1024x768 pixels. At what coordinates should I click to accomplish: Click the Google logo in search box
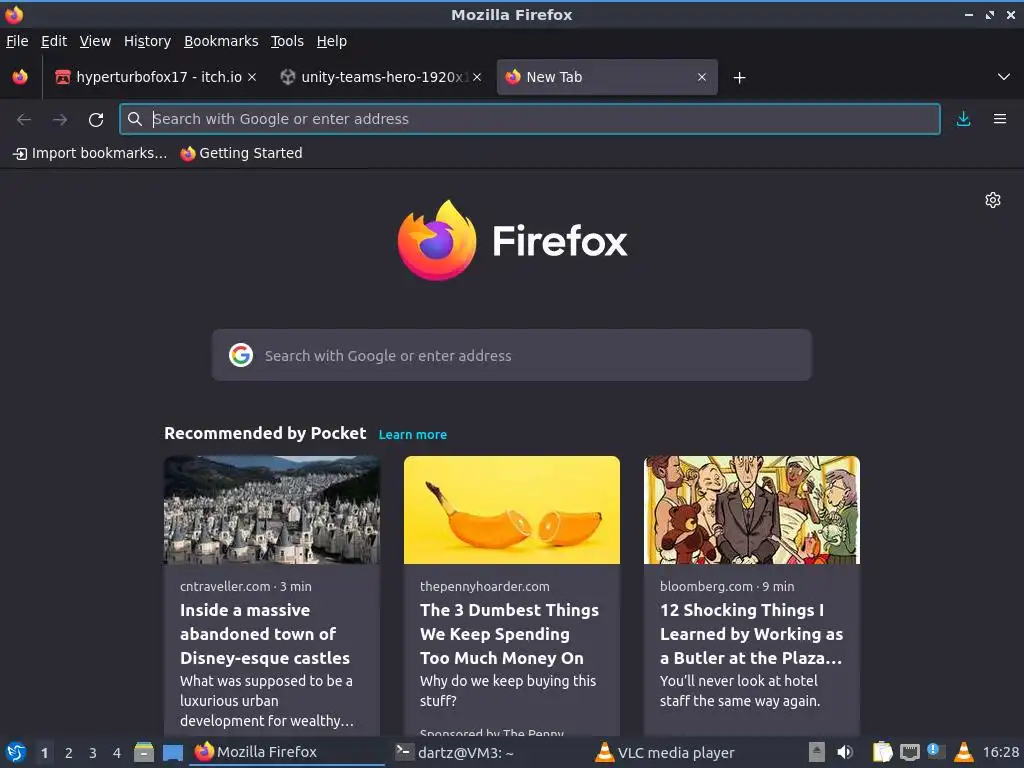click(x=241, y=355)
